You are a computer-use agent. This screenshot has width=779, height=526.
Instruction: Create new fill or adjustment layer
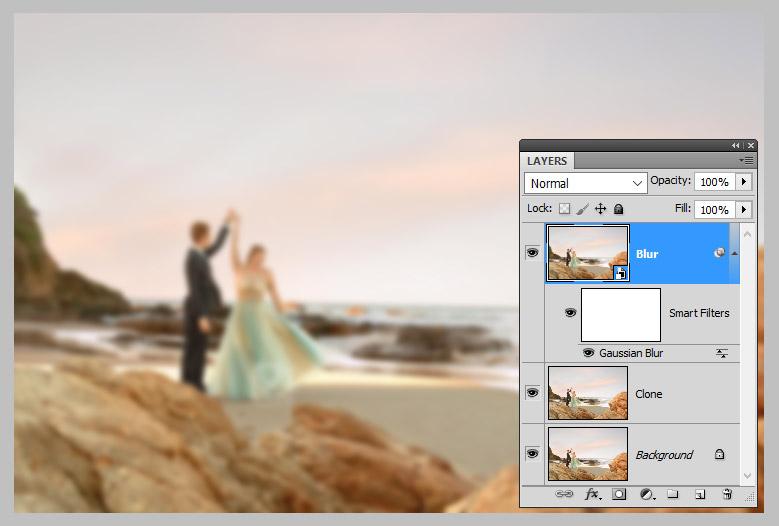coord(647,494)
